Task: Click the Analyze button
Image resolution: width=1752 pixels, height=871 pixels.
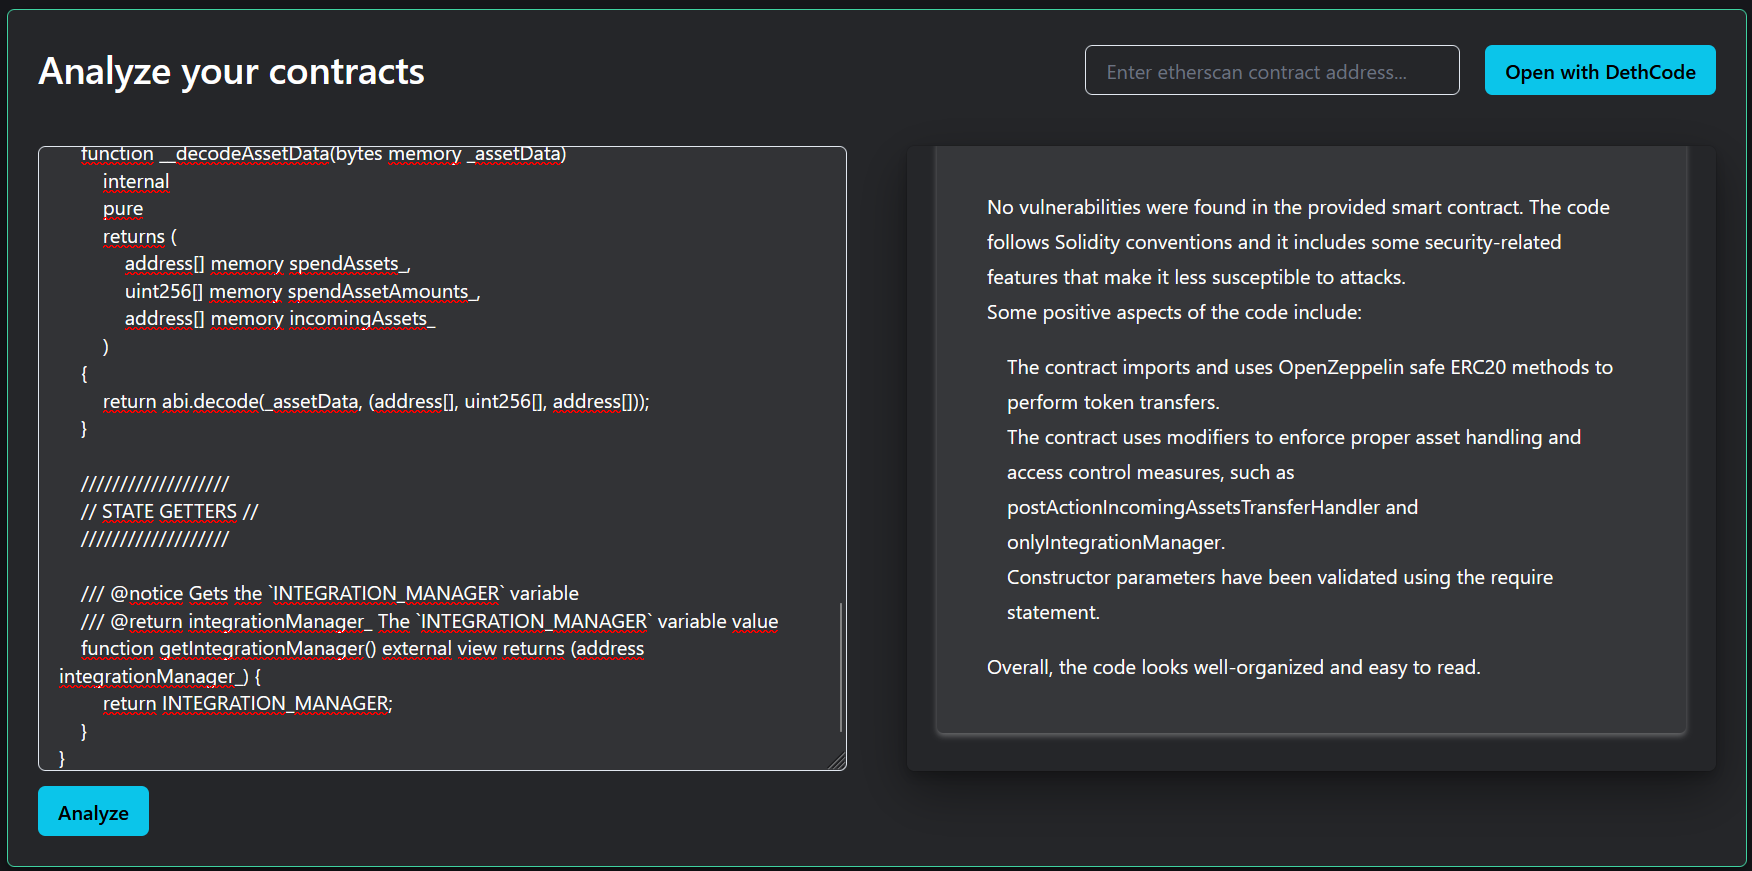Action: coord(93,811)
